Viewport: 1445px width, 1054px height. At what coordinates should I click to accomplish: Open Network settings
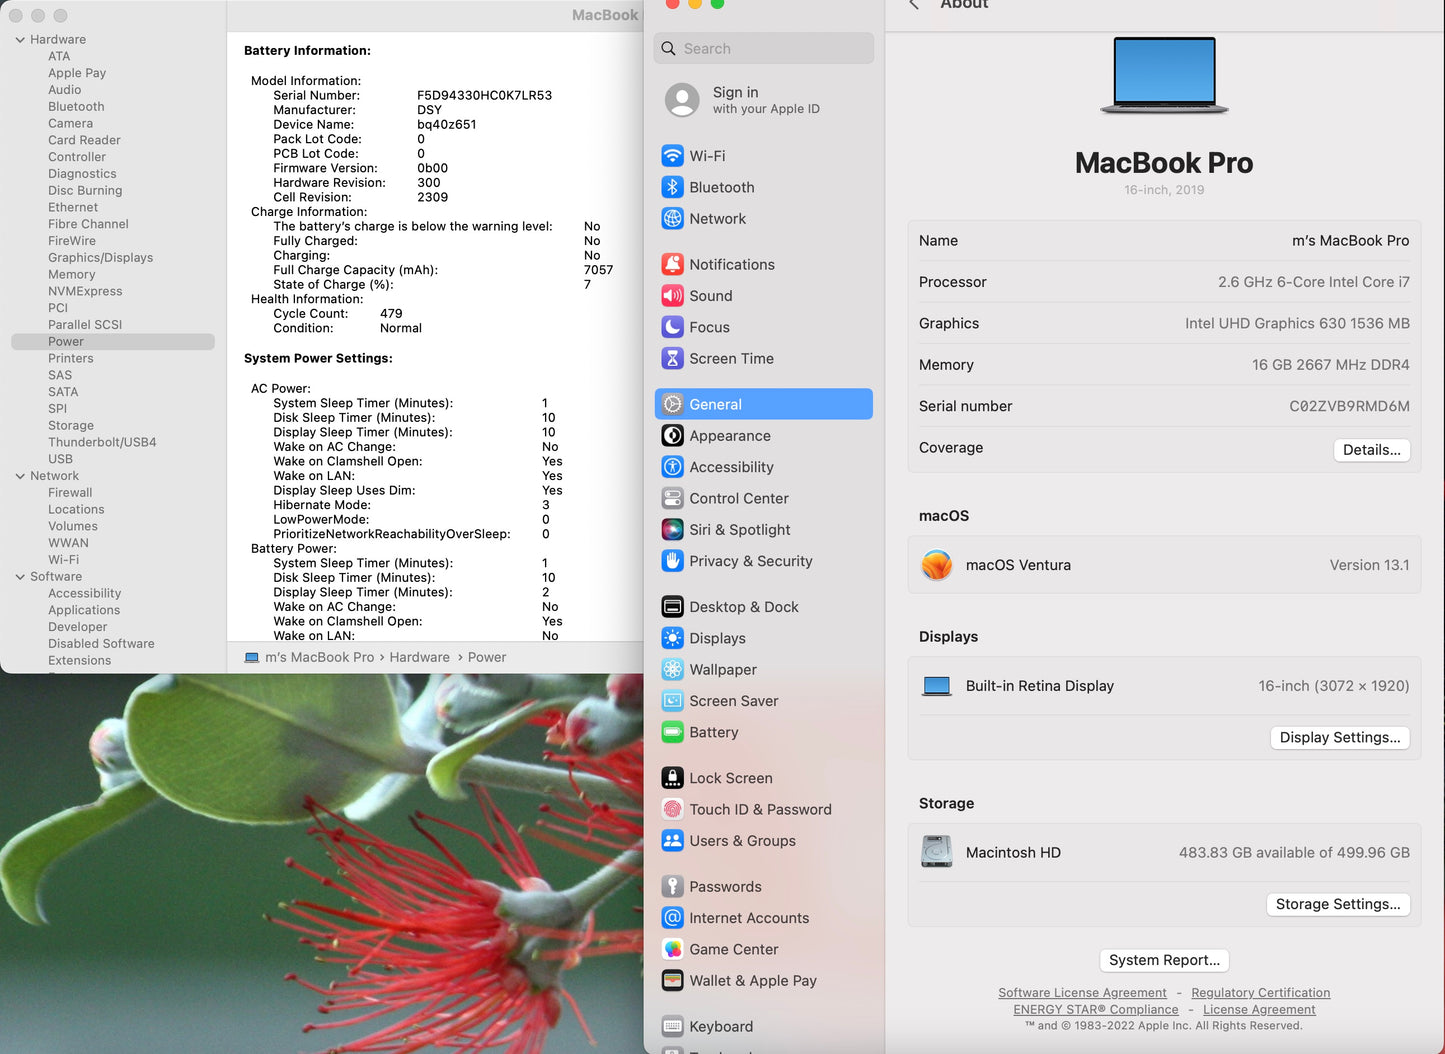(x=717, y=219)
